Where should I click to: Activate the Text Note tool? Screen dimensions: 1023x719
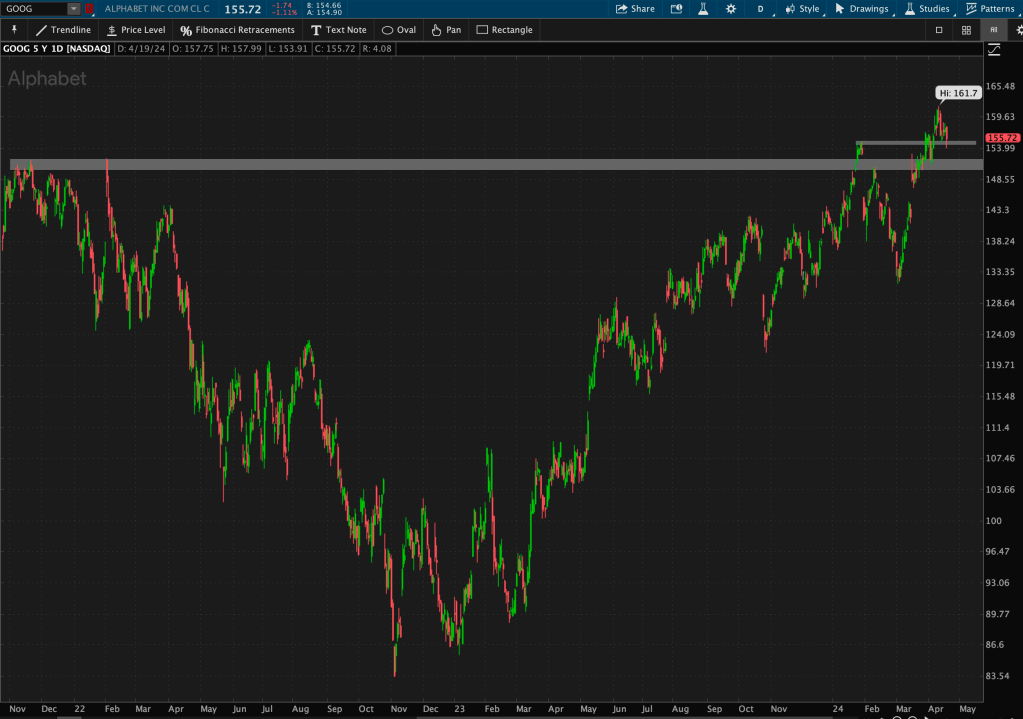tap(339, 30)
